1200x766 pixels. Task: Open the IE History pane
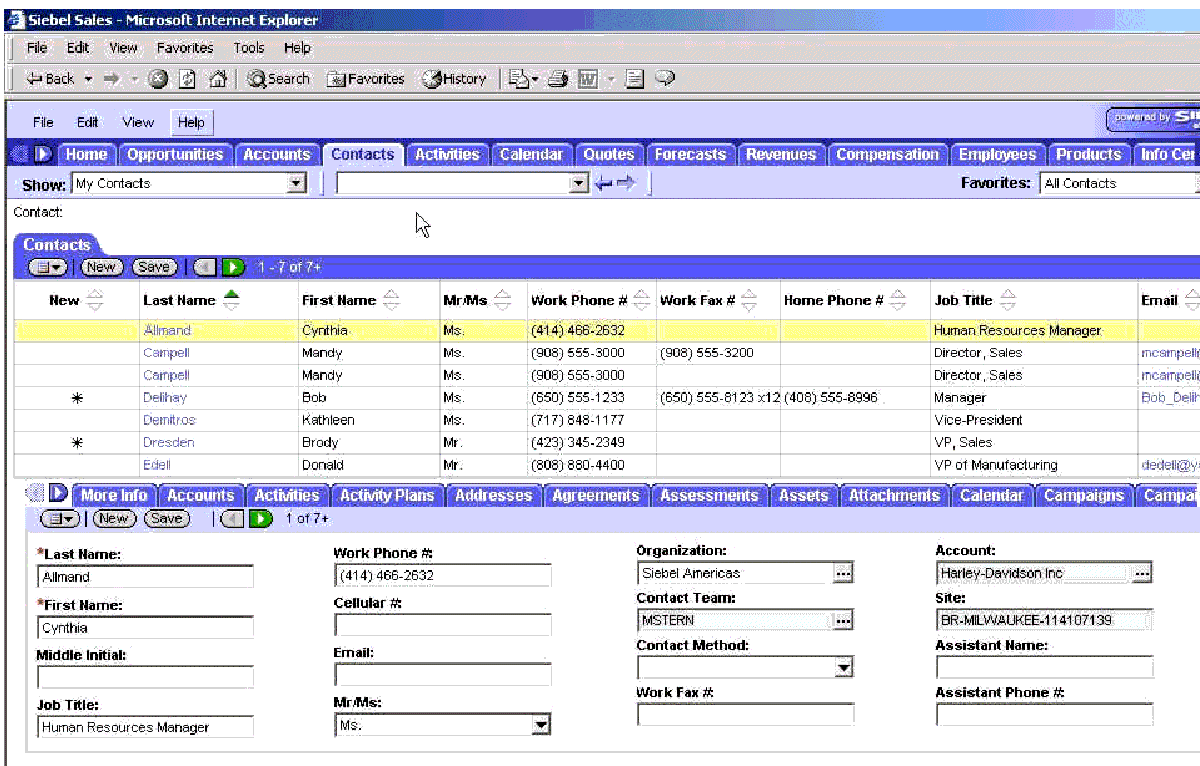(x=454, y=79)
